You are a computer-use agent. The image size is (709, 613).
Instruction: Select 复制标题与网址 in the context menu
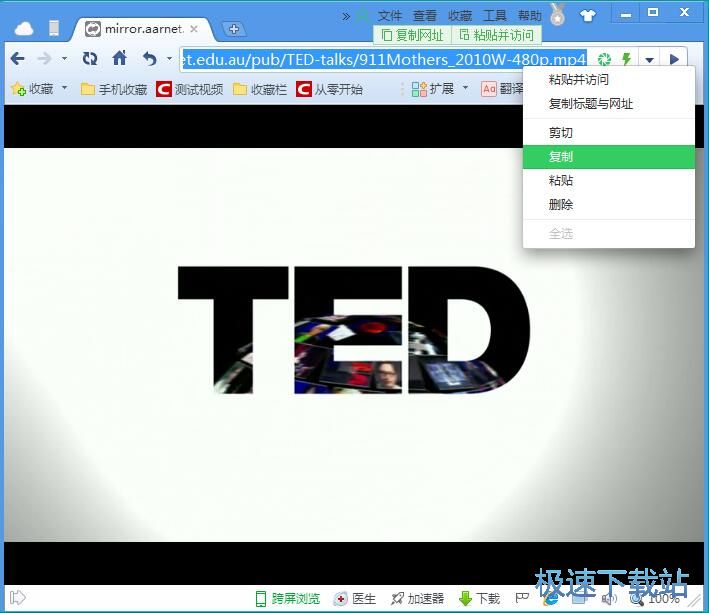pyautogui.click(x=609, y=104)
